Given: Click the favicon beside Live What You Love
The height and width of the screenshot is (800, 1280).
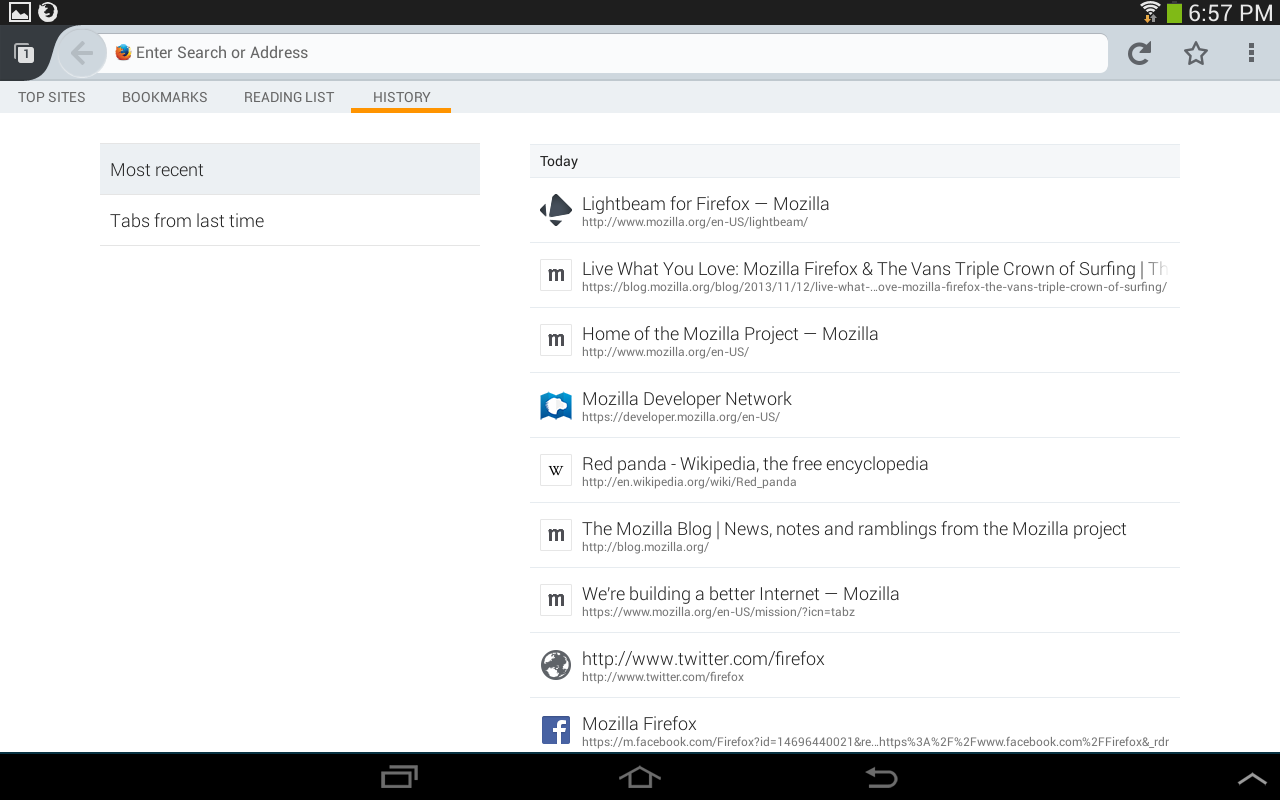Looking at the screenshot, I should click(556, 275).
